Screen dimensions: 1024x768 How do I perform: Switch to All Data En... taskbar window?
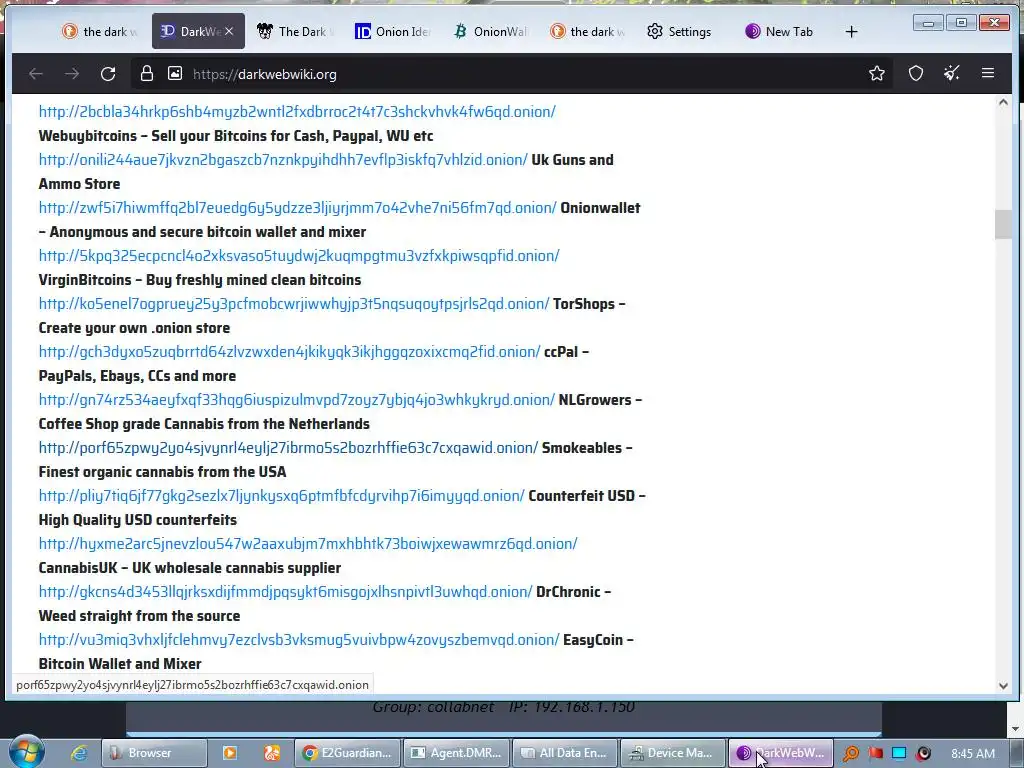pyautogui.click(x=564, y=753)
